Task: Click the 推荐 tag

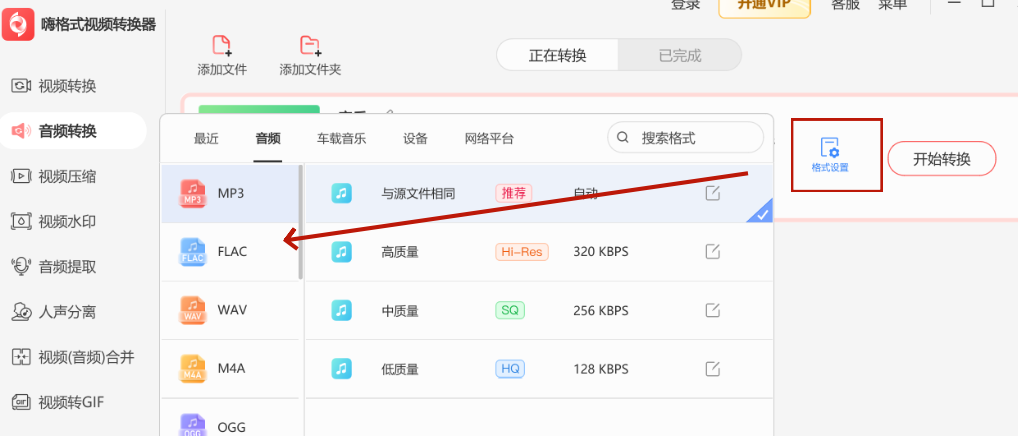Action: [x=514, y=193]
